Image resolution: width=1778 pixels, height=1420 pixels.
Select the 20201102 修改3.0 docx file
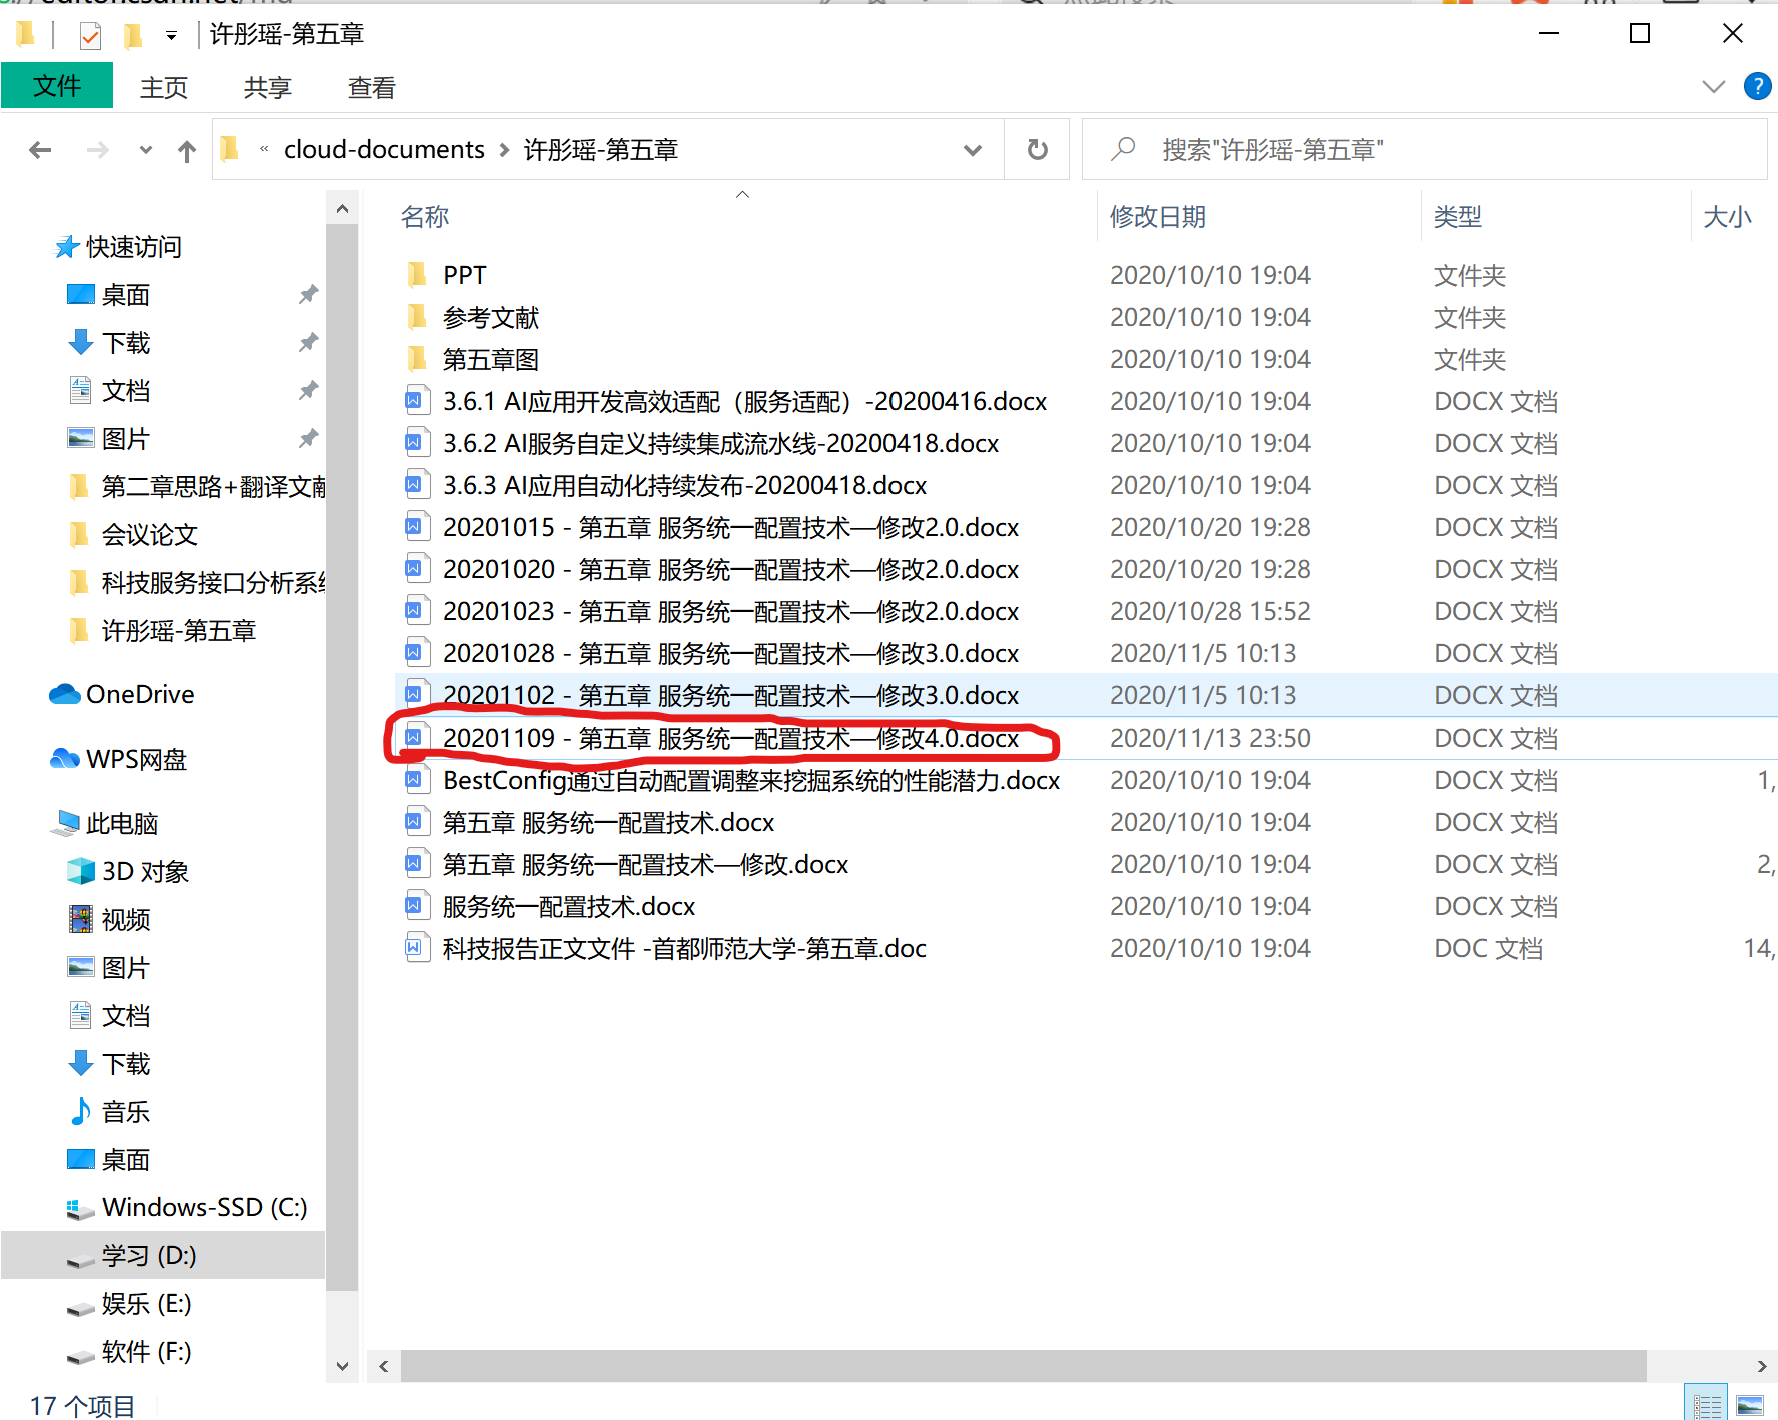[731, 695]
